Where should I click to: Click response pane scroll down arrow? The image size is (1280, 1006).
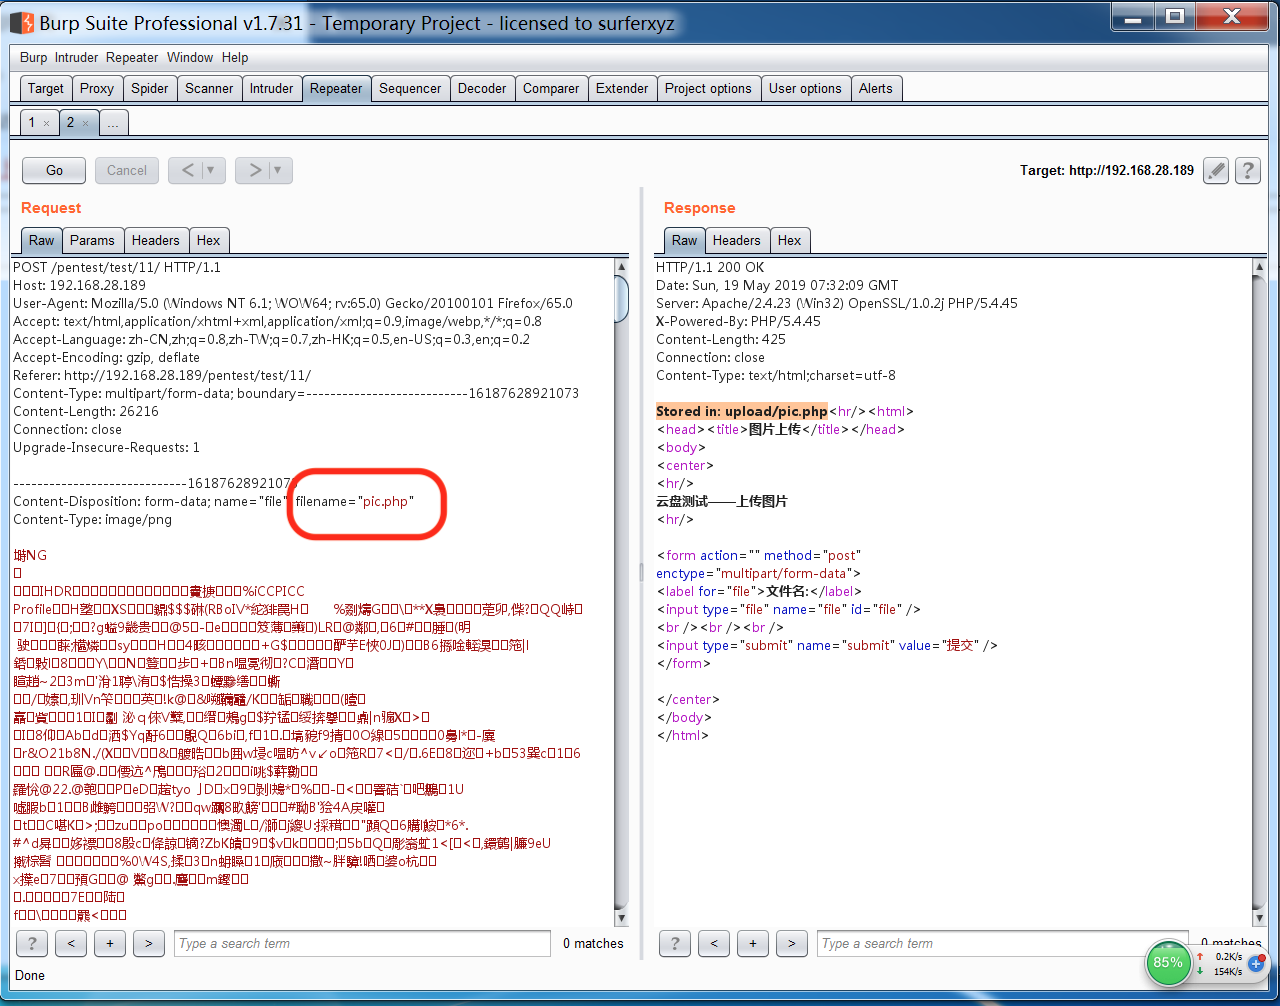(x=1260, y=918)
